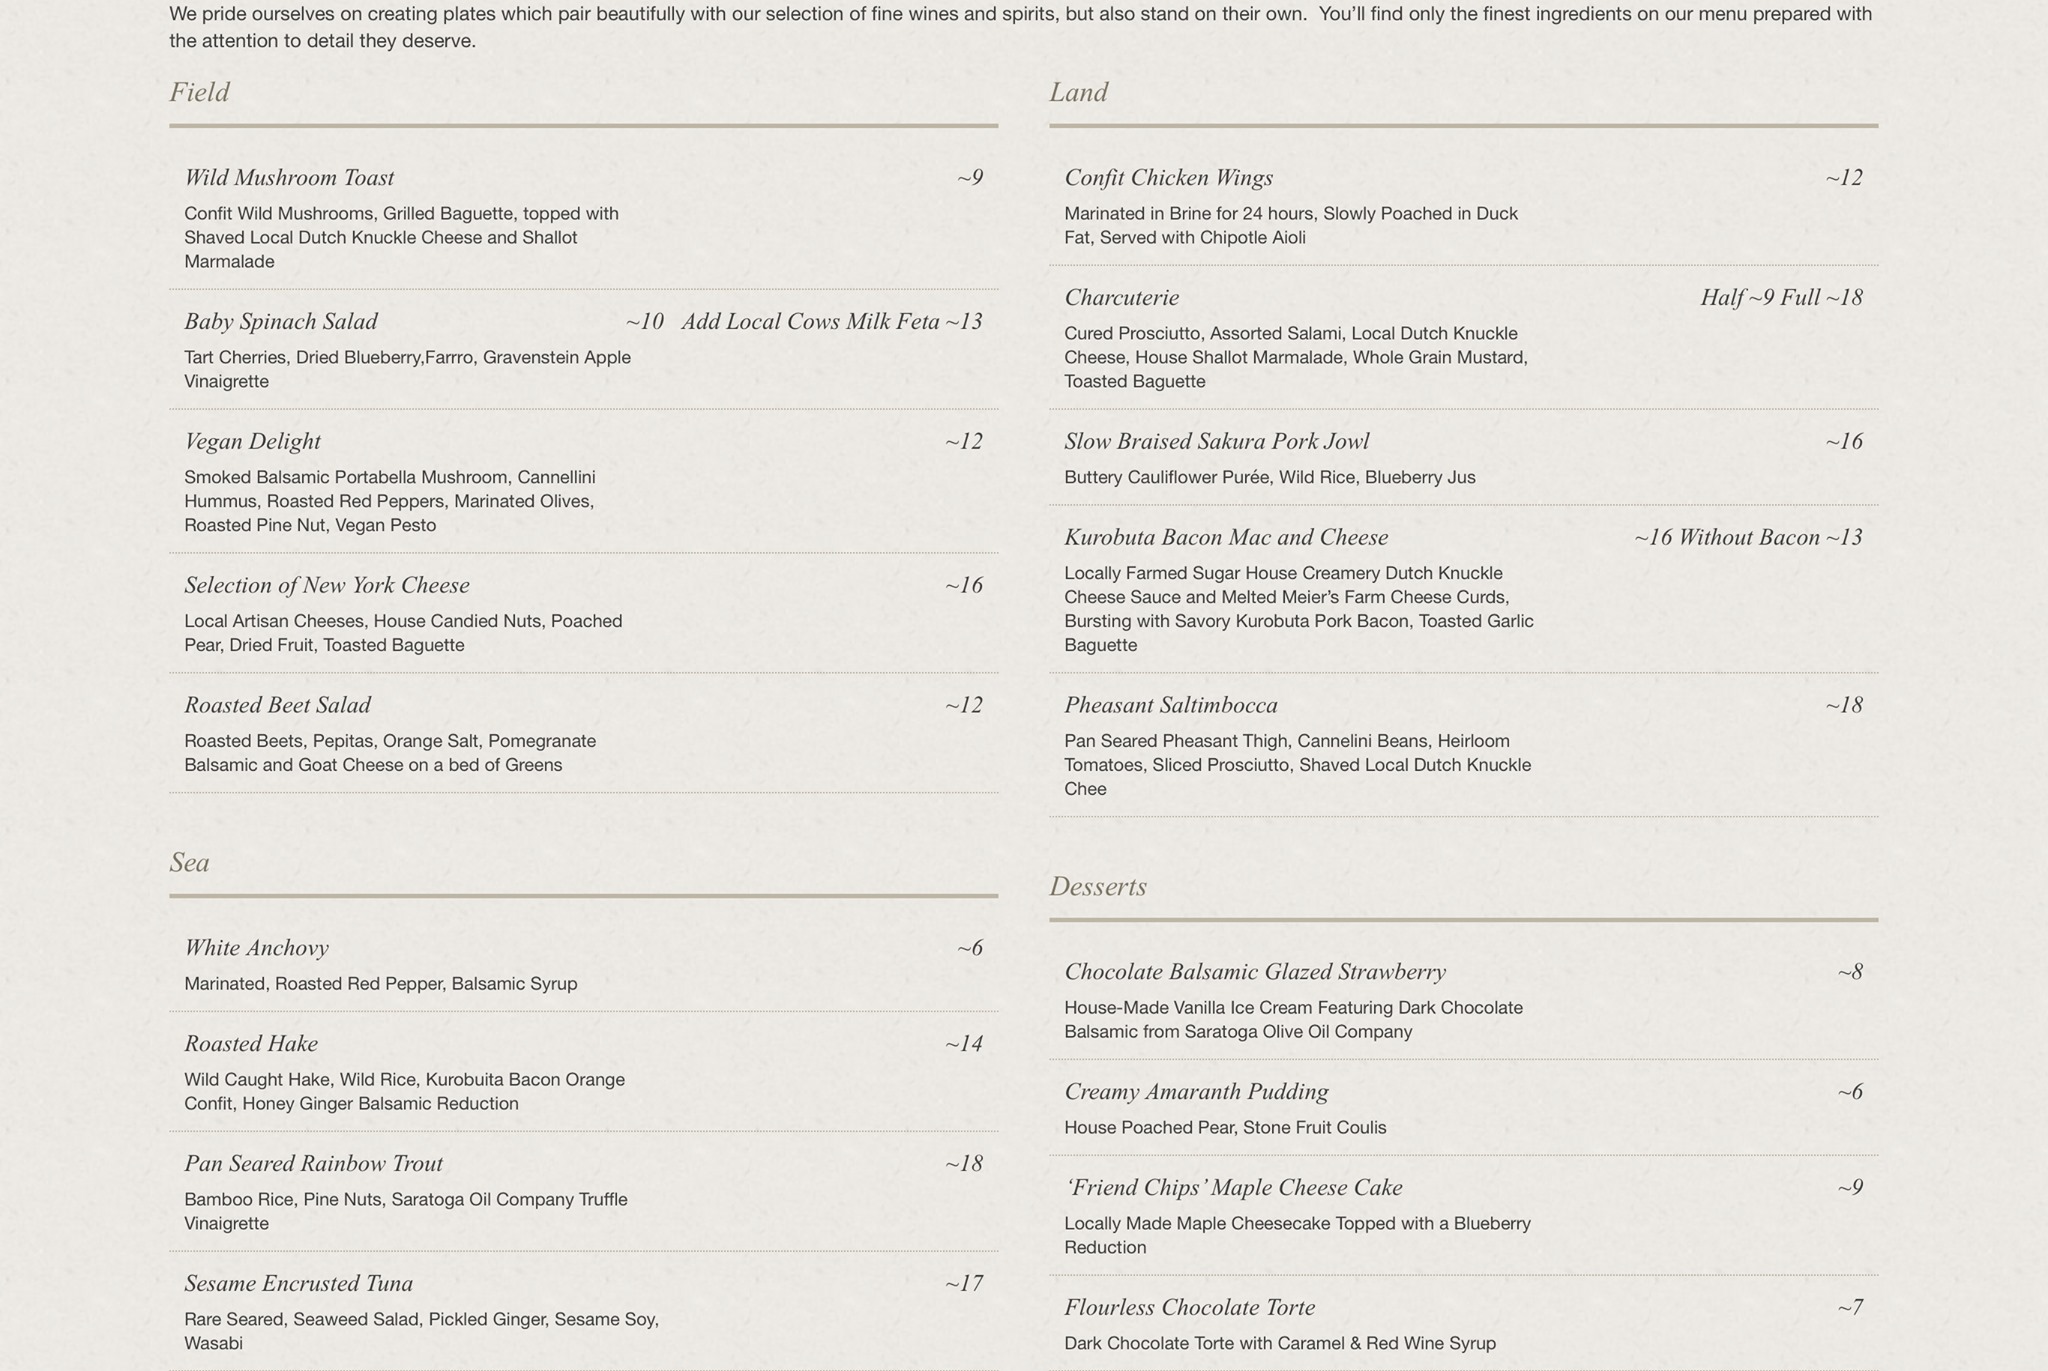Click Slow Braised Sakura Pork Jowl title
Image resolution: width=2048 pixels, height=1371 pixels.
coord(1216,442)
